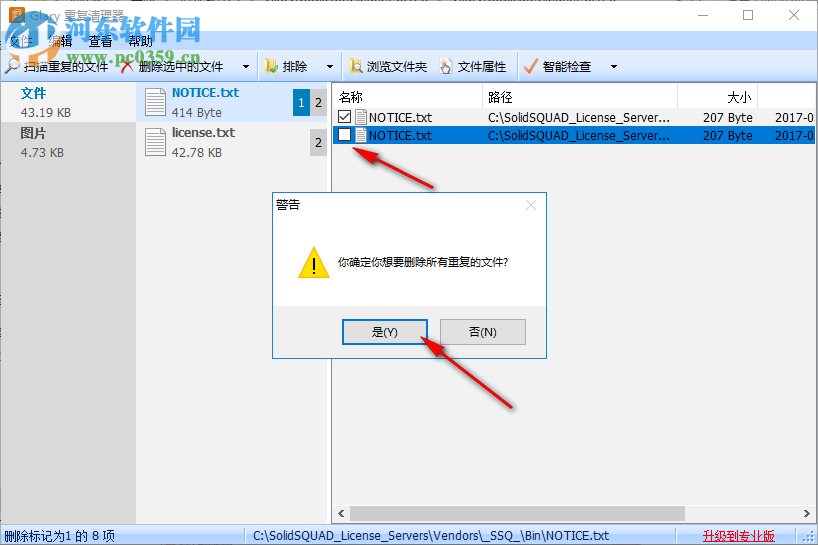Screen dimensions: 818x545
Task: Expand the exclude dropdown arrow
Action: (330, 67)
